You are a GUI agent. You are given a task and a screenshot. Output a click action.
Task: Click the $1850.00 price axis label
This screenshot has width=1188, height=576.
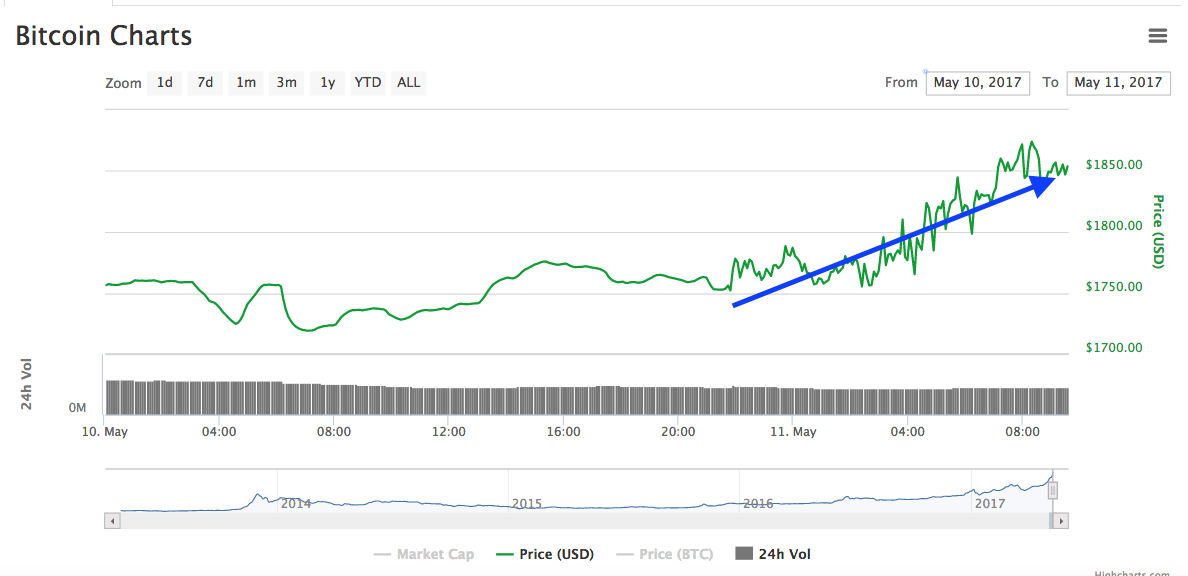[x=1114, y=164]
